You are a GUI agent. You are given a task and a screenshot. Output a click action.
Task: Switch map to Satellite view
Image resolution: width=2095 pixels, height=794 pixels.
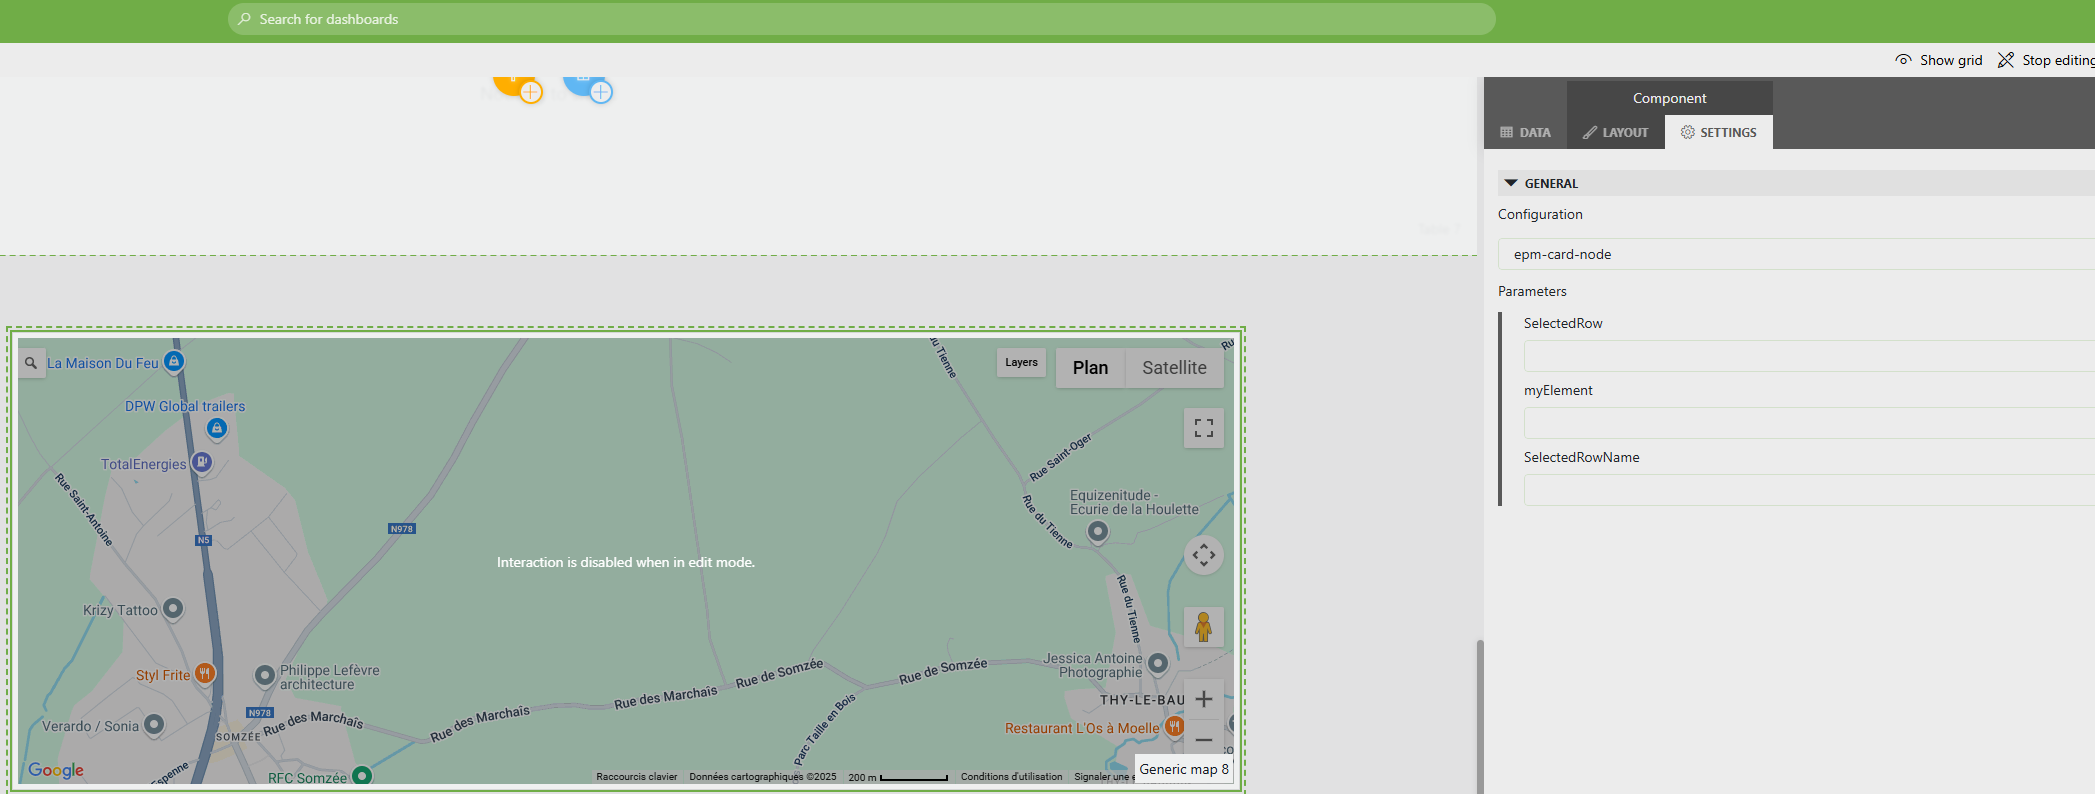coord(1174,368)
